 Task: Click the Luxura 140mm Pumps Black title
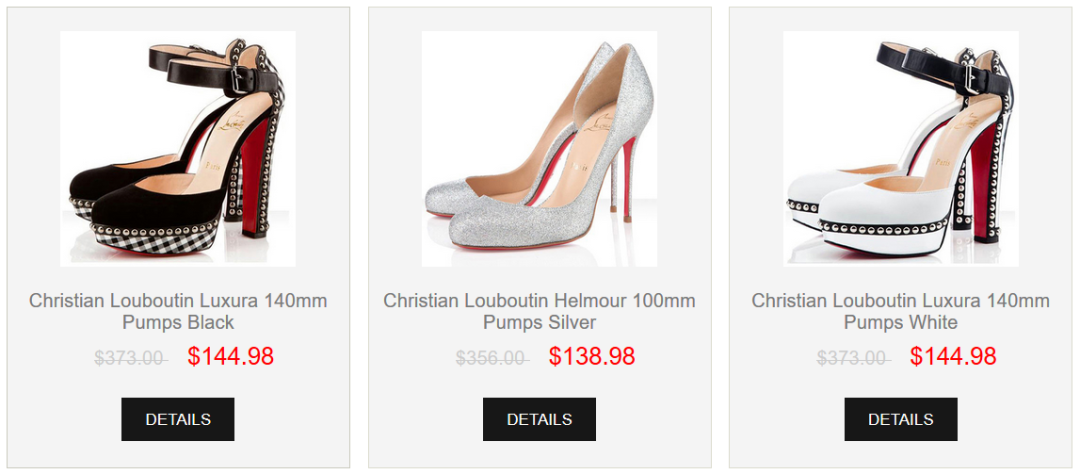pos(178,311)
